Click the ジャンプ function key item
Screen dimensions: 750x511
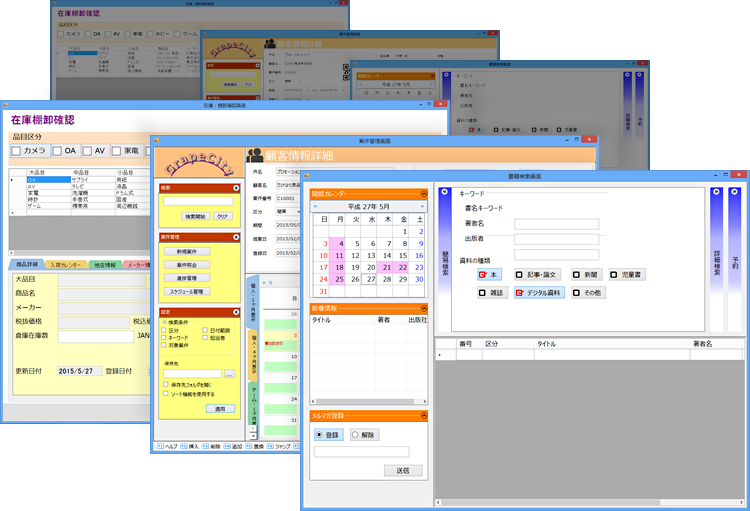click(279, 446)
